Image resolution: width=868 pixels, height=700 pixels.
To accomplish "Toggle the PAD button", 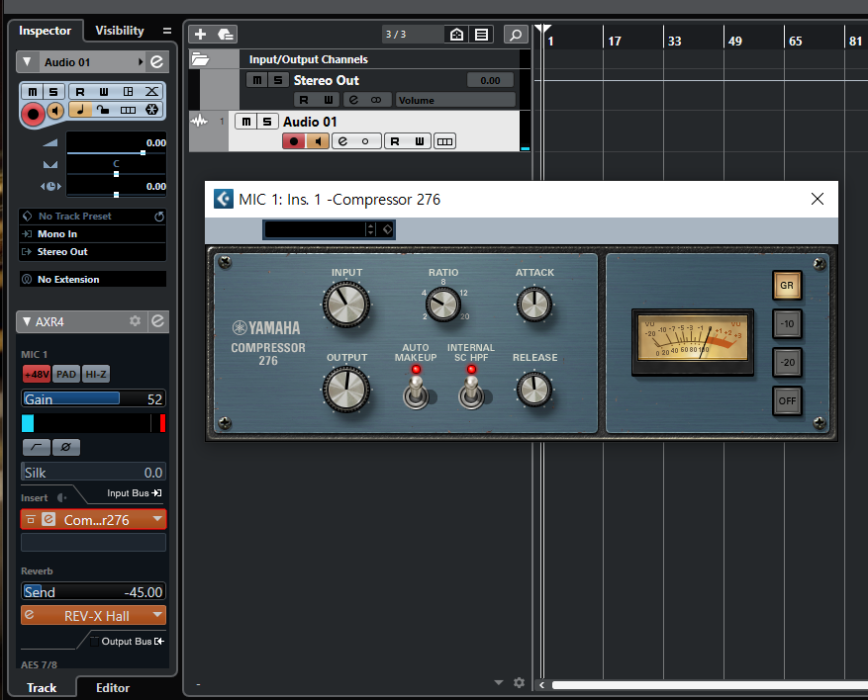I will pyautogui.click(x=66, y=375).
